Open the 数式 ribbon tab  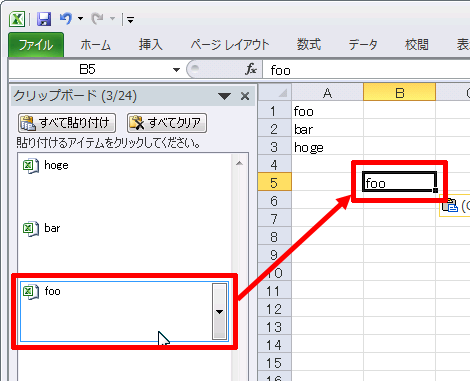[309, 45]
